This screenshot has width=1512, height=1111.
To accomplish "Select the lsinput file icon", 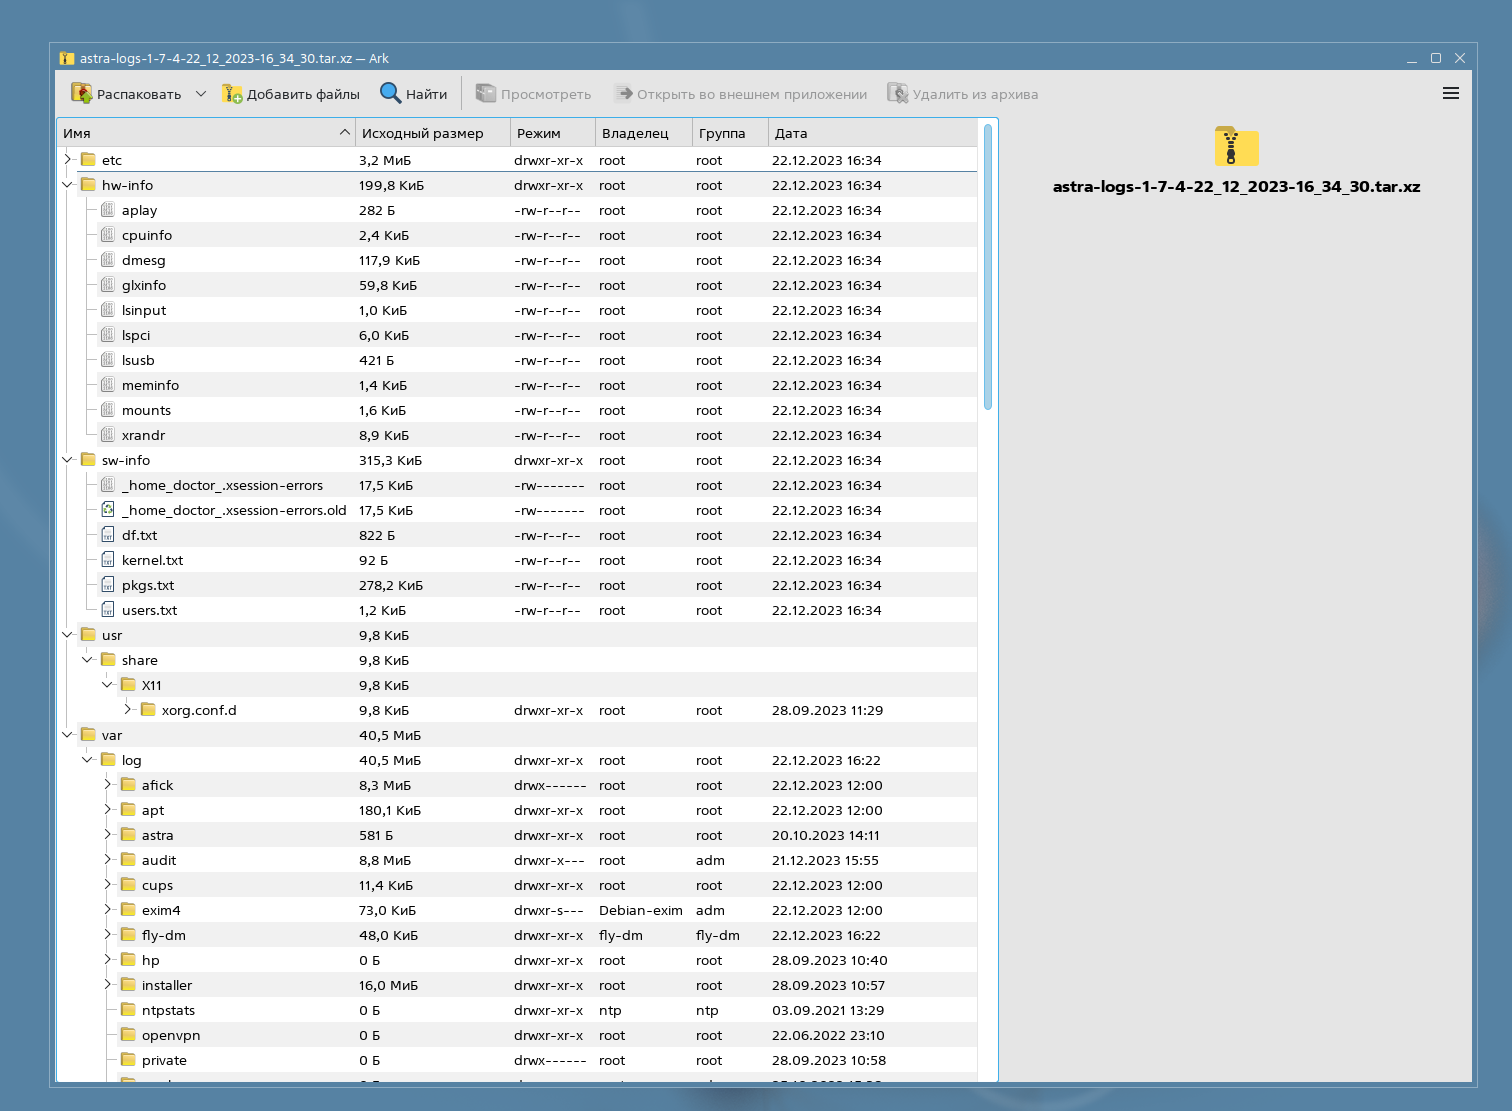I will click(108, 310).
